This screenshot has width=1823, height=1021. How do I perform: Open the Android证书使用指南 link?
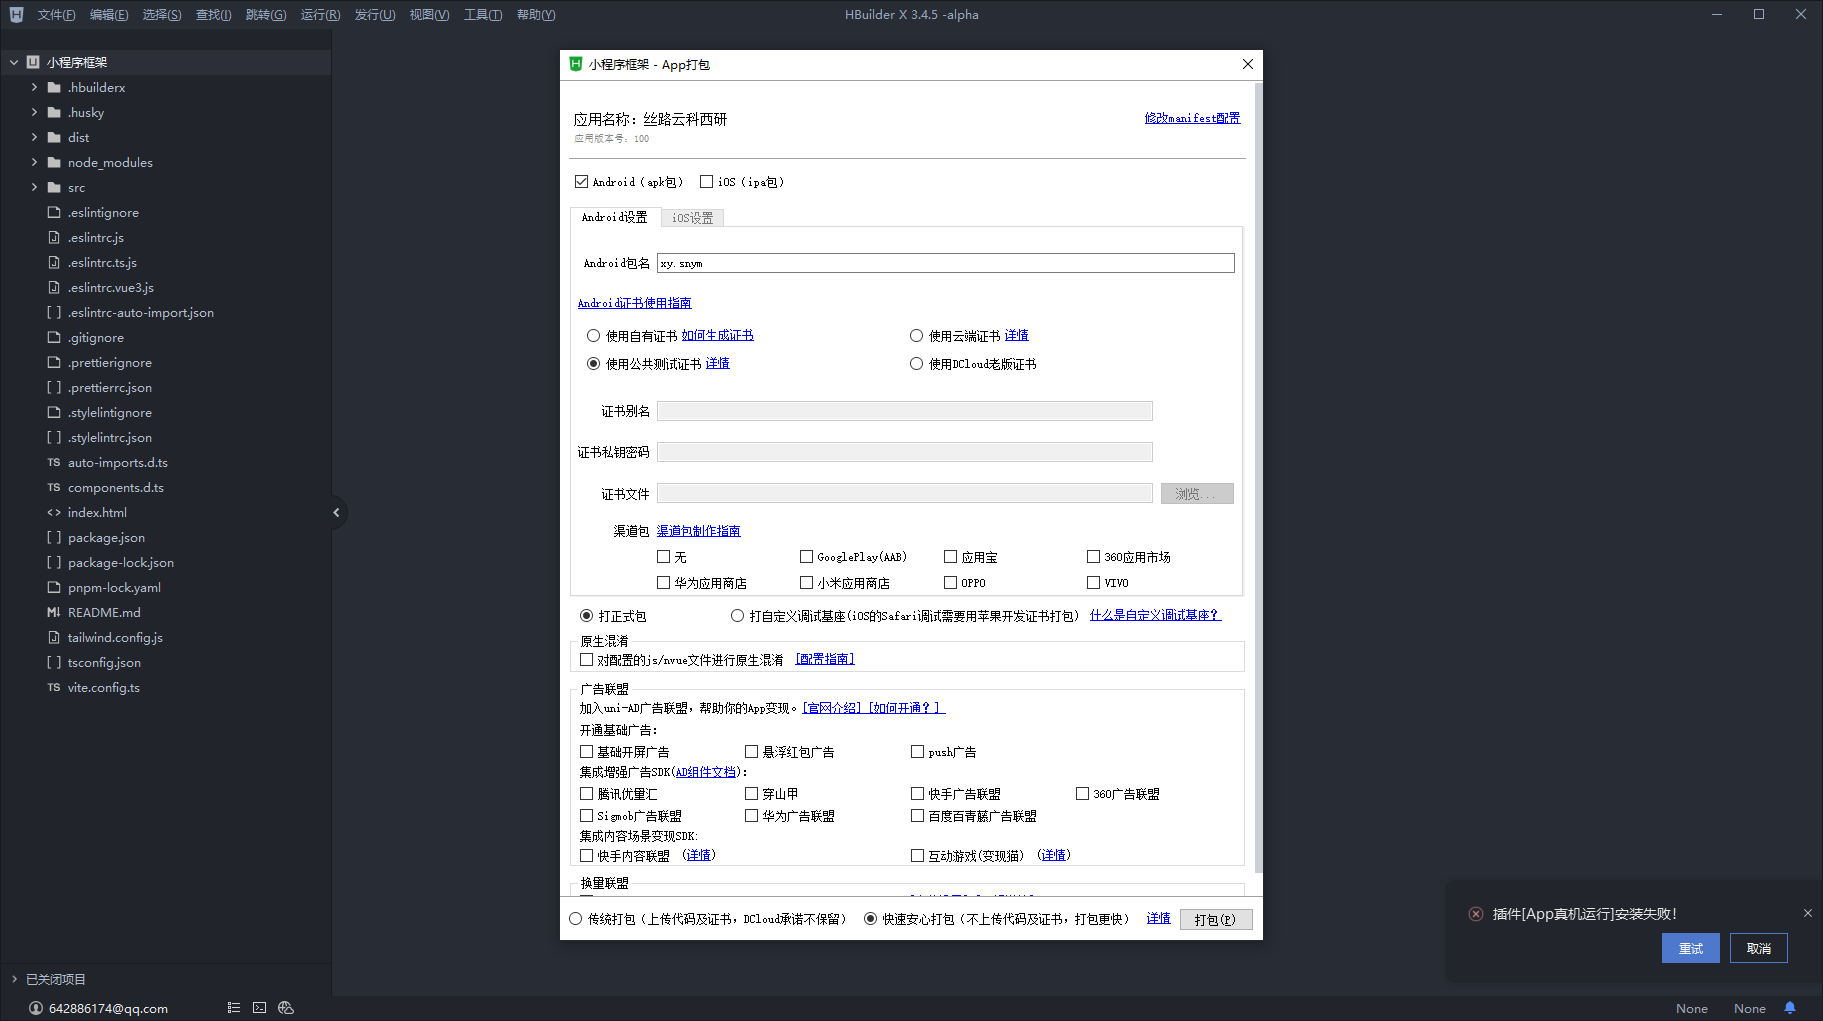[634, 303]
